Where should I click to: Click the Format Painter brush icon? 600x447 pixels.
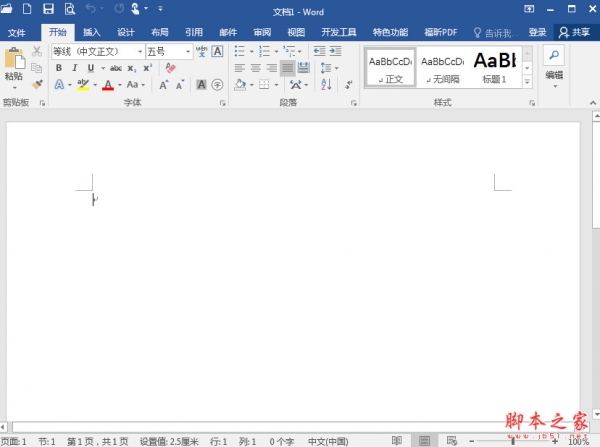coord(37,84)
